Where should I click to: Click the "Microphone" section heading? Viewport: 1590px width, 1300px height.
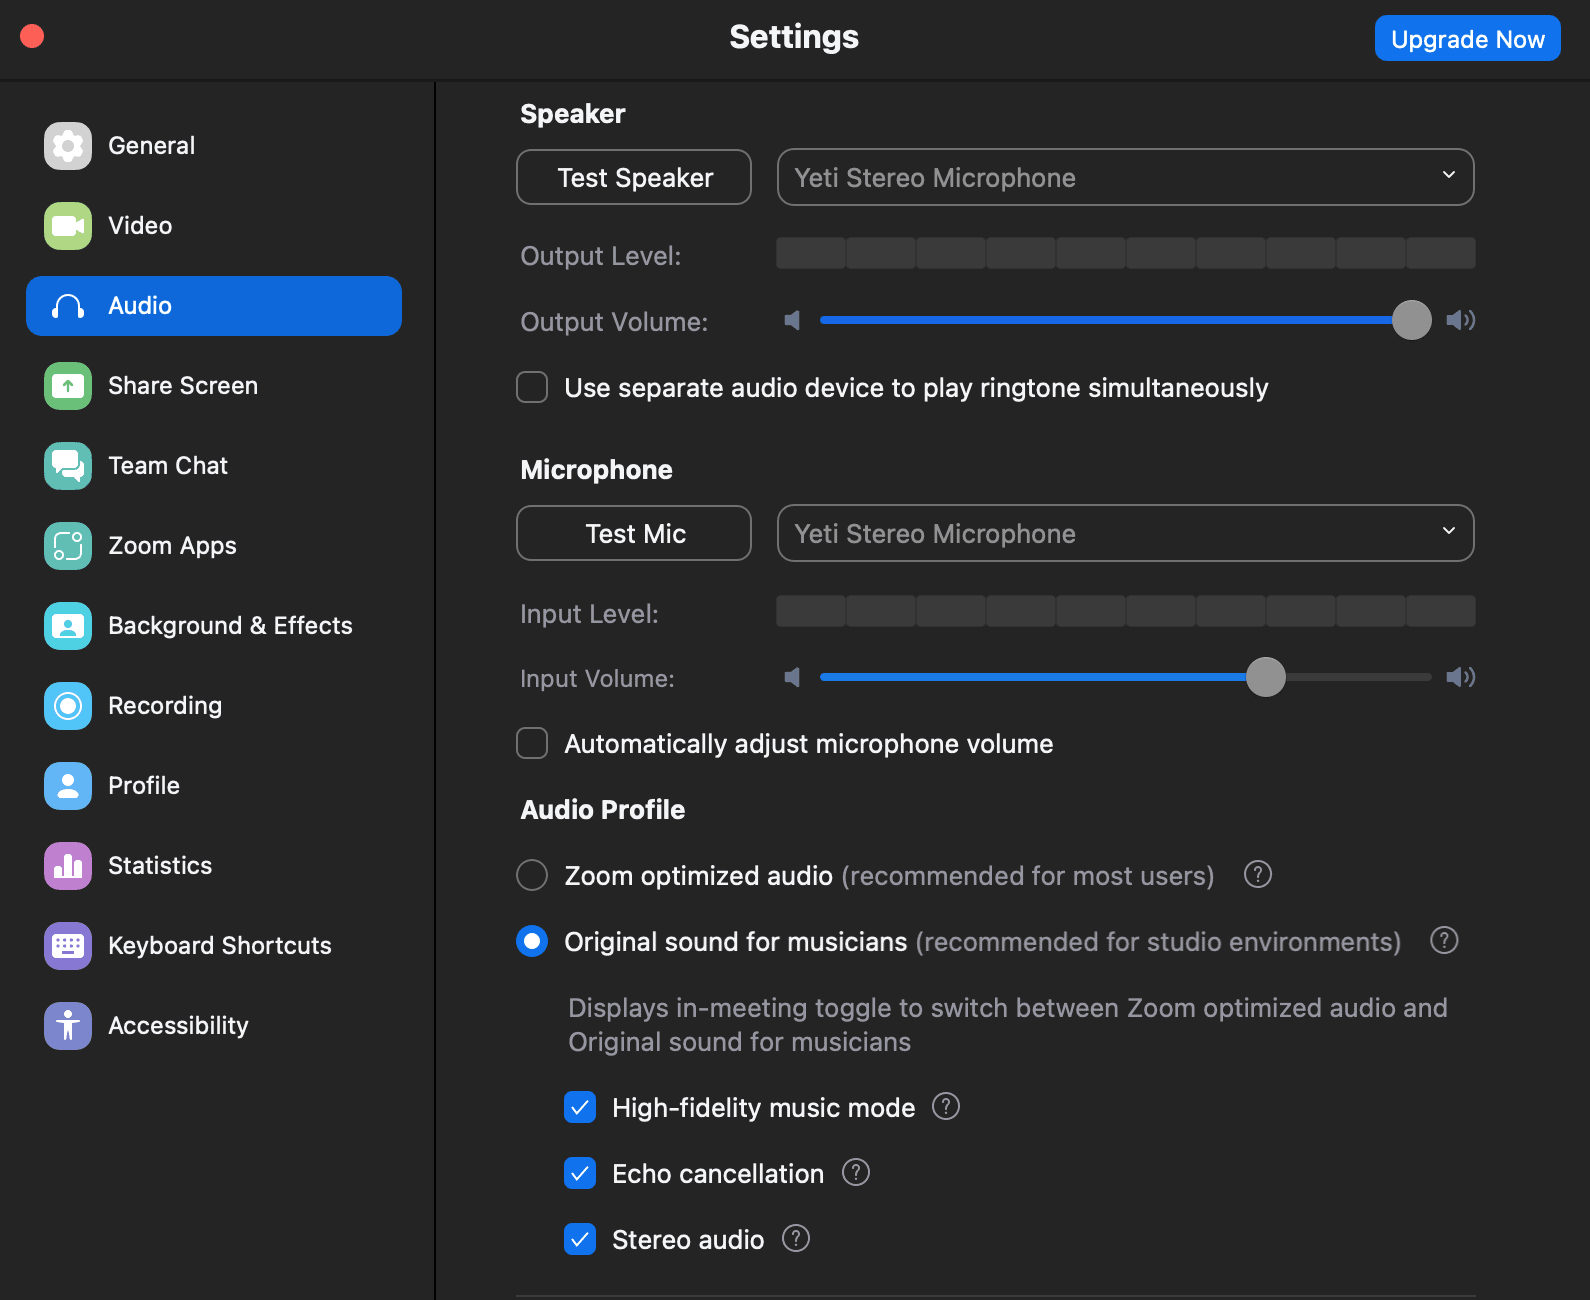pos(596,470)
